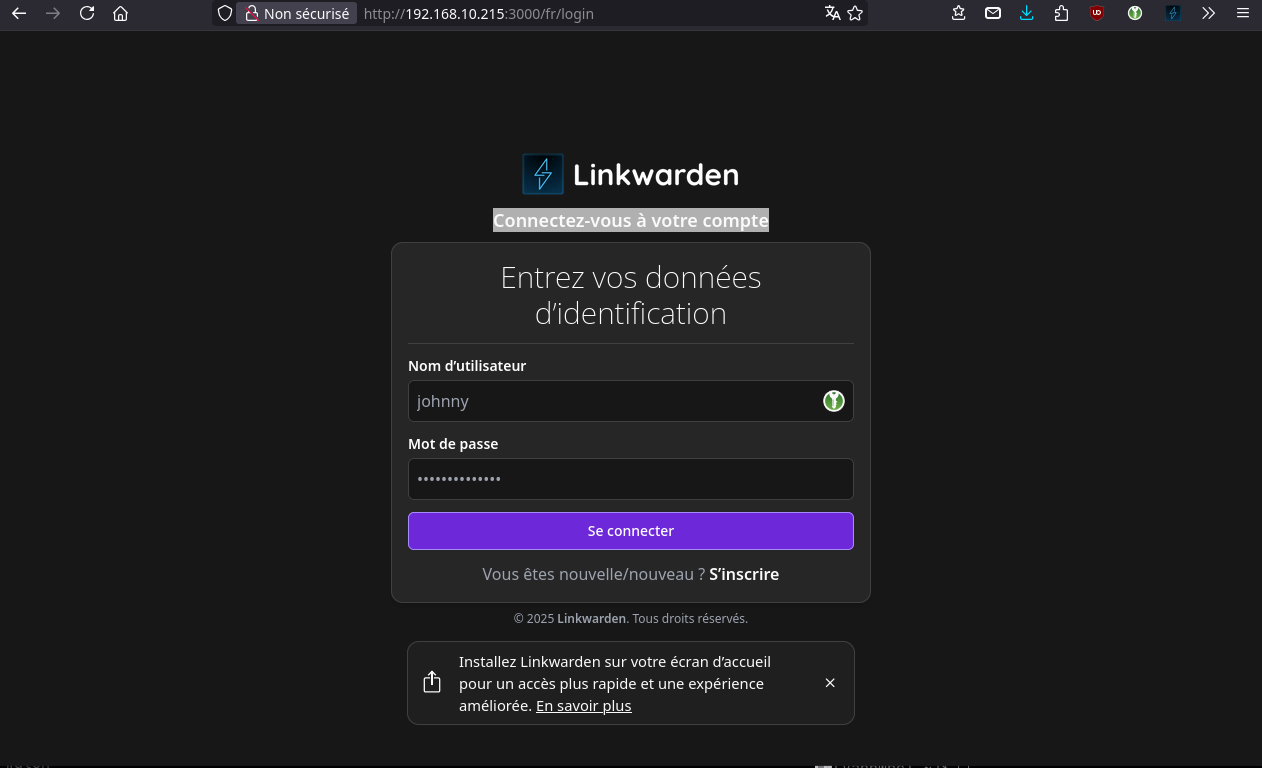Dismiss the install Linkwarden banner
This screenshot has width=1262, height=768.
(x=830, y=683)
